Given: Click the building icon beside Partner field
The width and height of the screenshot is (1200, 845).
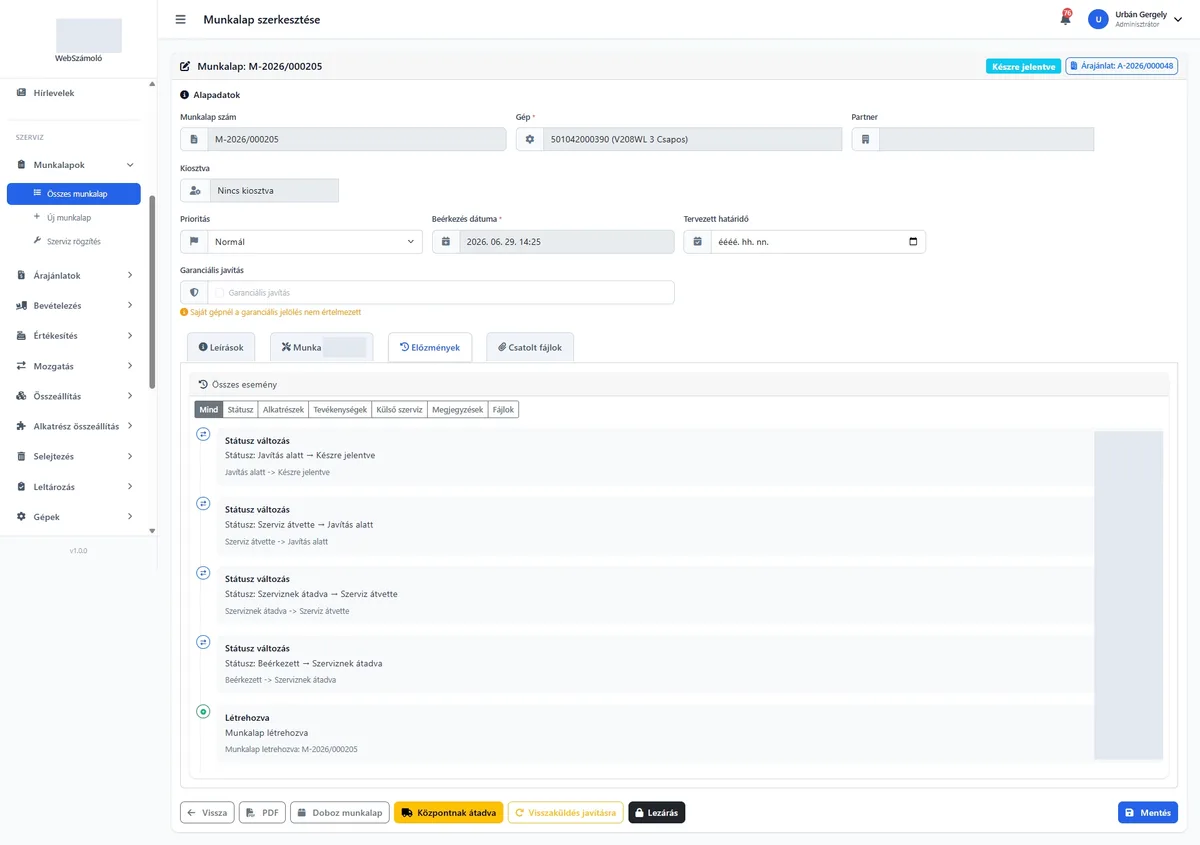Looking at the screenshot, I should pyautogui.click(x=866, y=139).
